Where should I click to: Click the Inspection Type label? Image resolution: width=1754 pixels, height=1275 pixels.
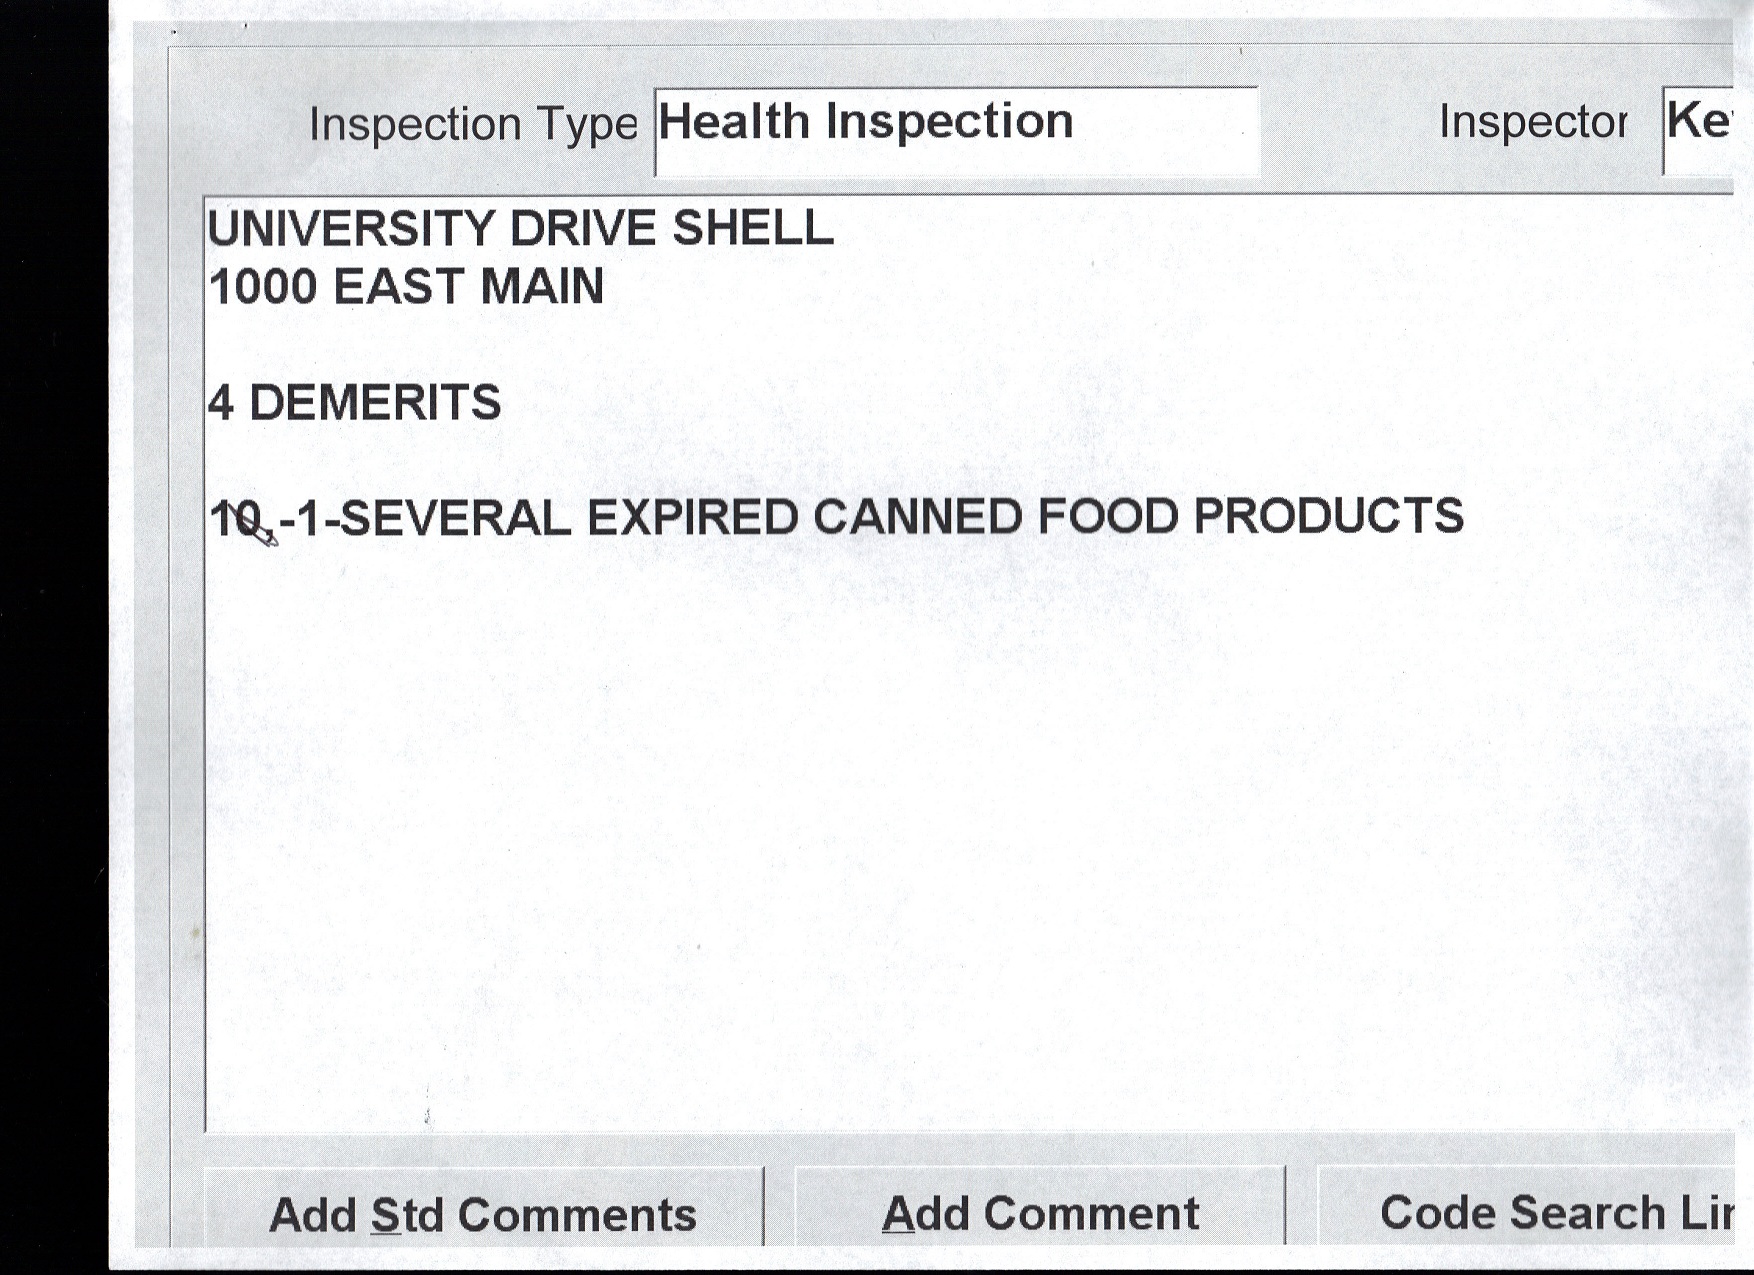pyautogui.click(x=472, y=125)
